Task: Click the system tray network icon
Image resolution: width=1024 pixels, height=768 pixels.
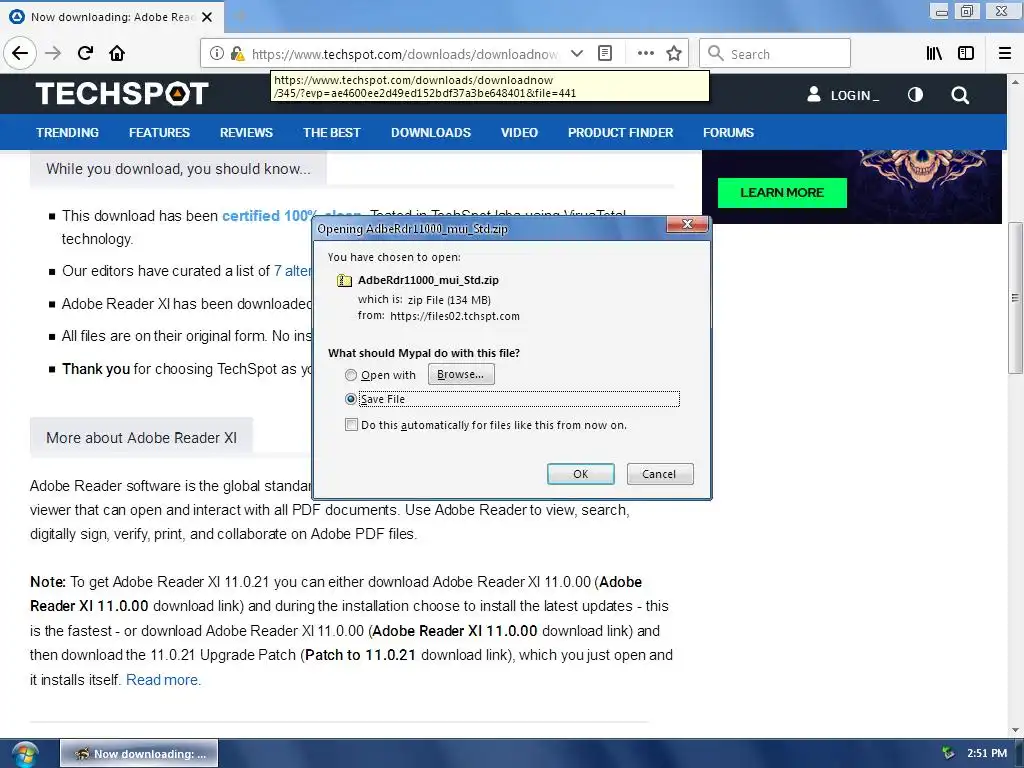Action: [948, 753]
